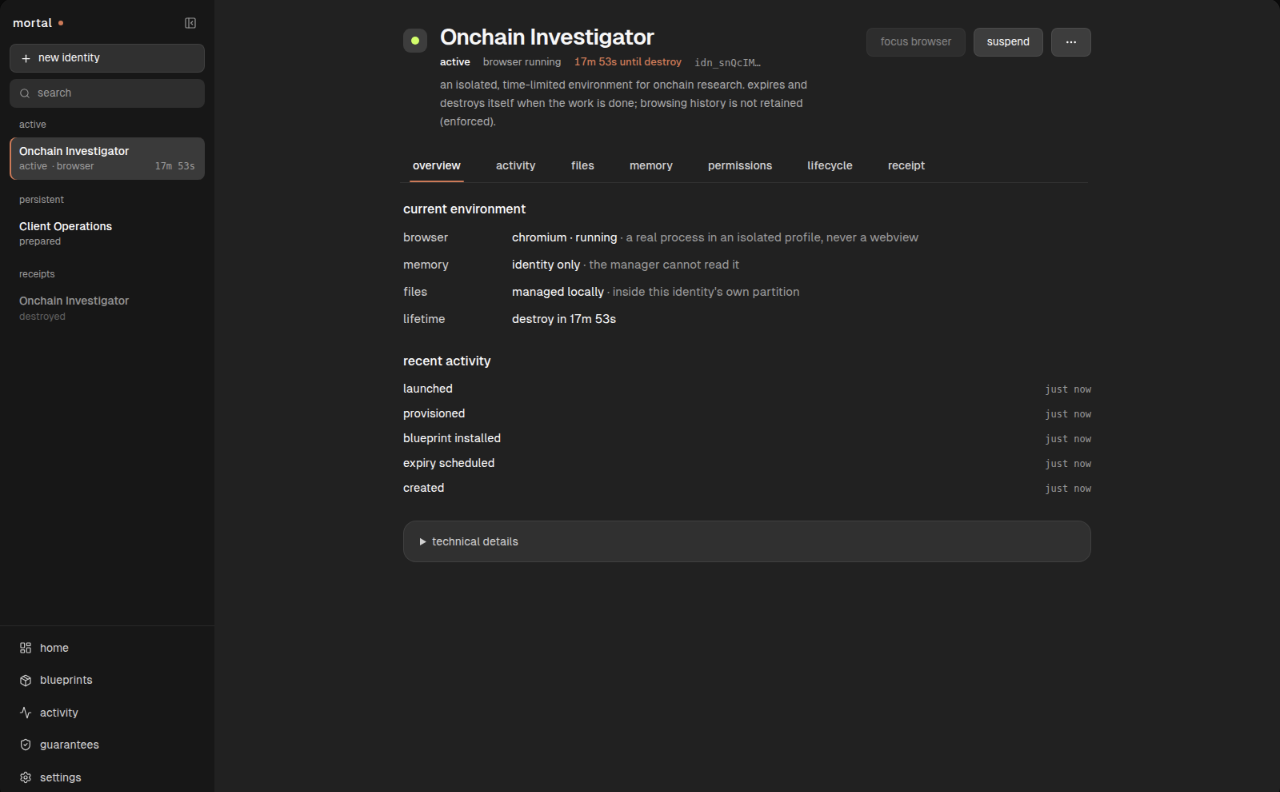
Task: Click 'chromium · running' browser value
Action: click(564, 238)
